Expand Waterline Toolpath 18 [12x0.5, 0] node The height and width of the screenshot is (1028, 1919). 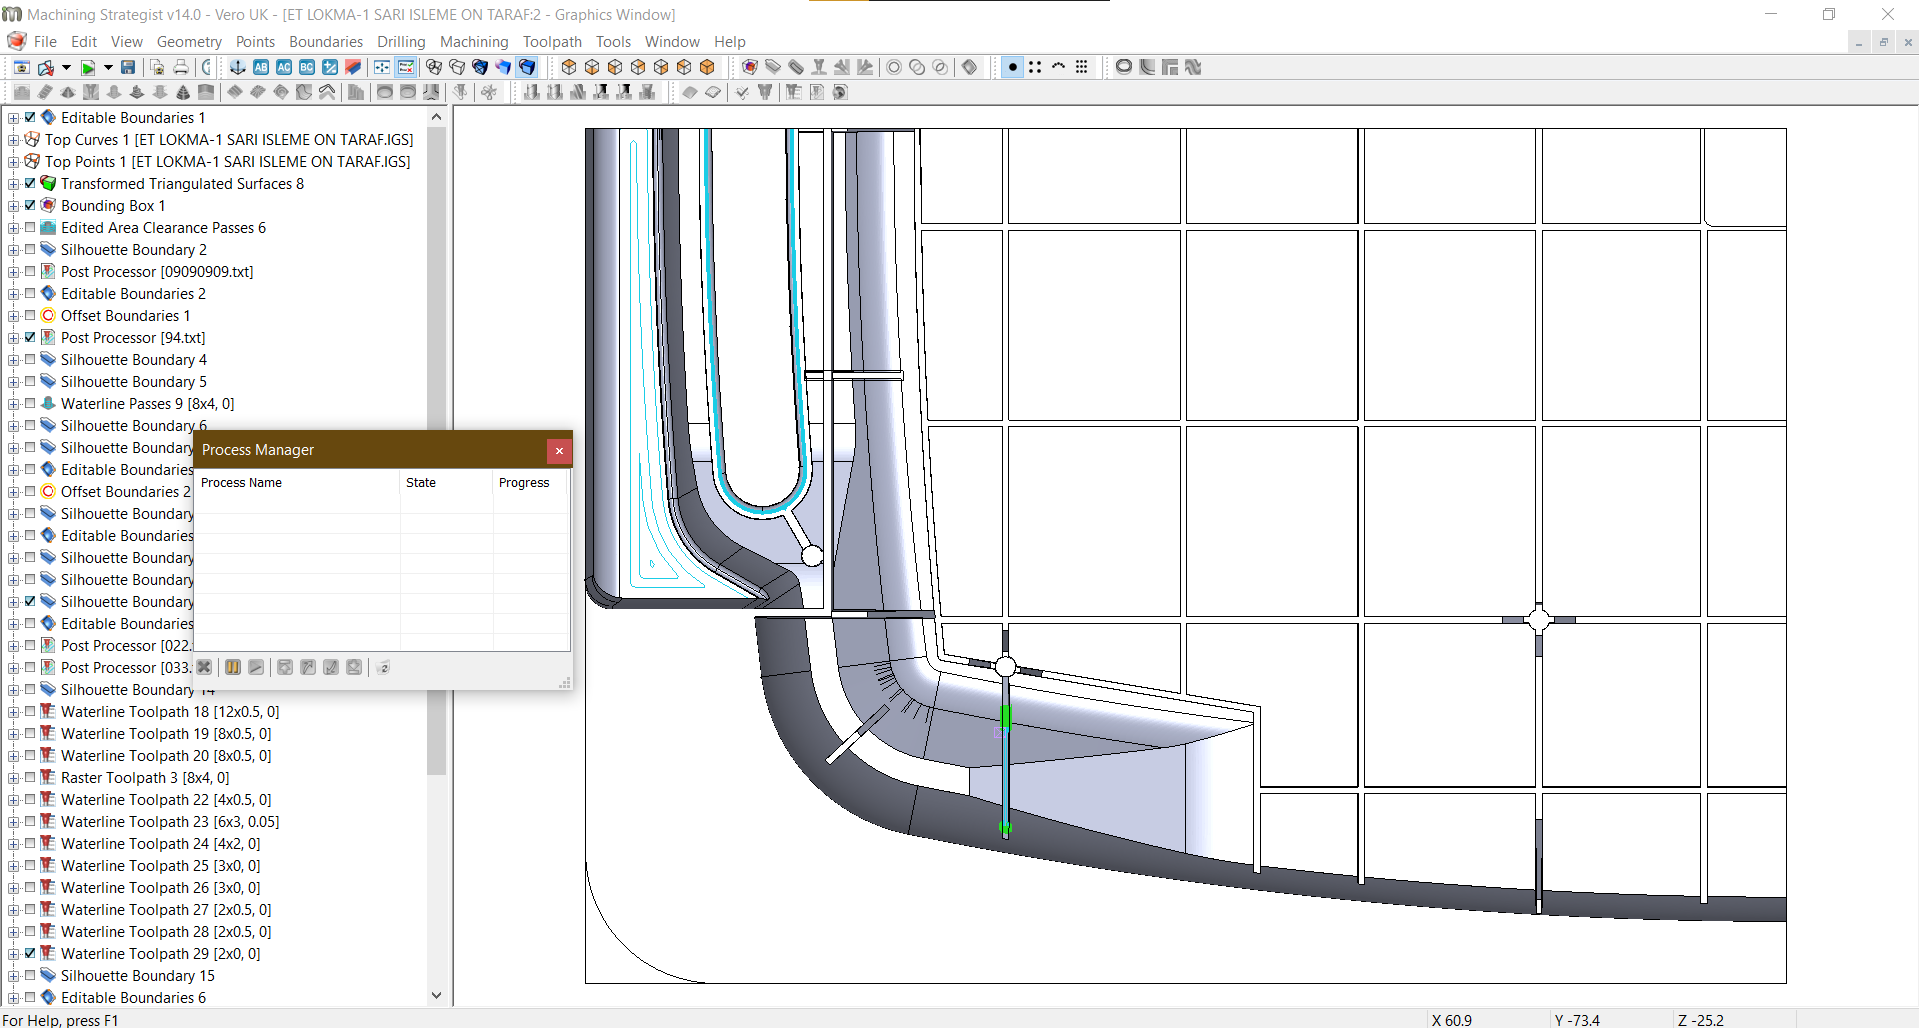pos(14,712)
